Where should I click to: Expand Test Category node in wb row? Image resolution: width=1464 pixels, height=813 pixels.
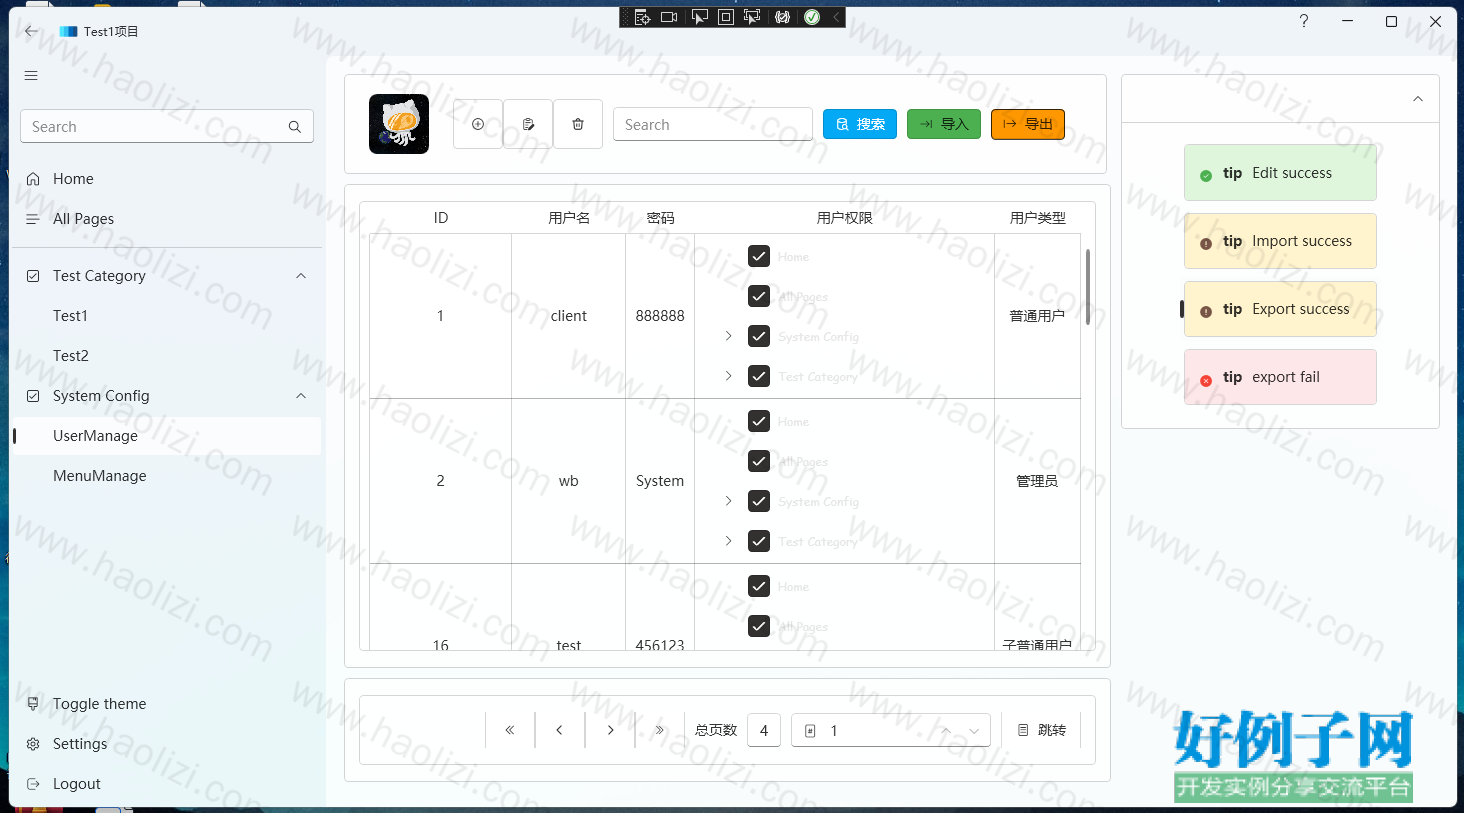pos(728,541)
